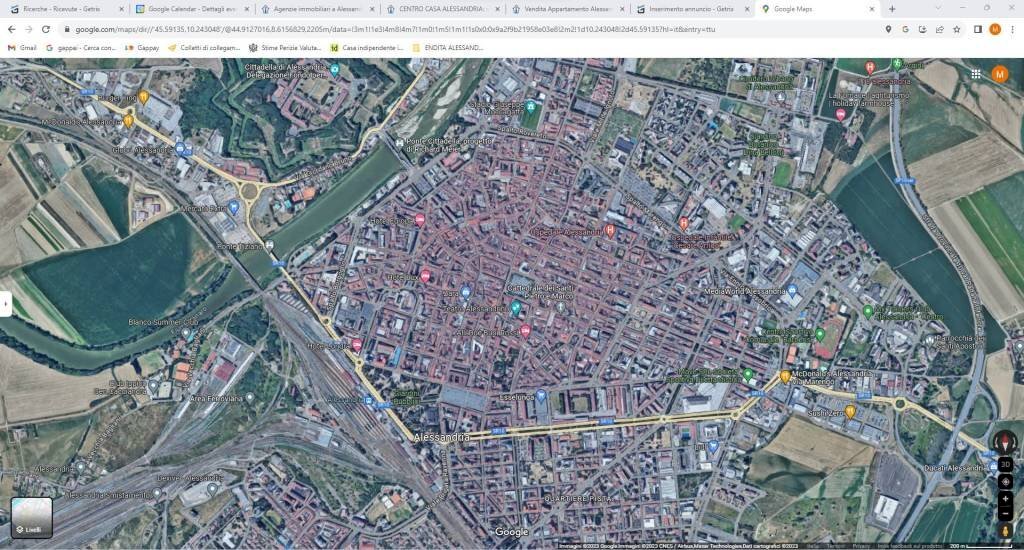Click the Ponte Cittadella landmark marker
The image size is (1024, 550).
pos(399,143)
